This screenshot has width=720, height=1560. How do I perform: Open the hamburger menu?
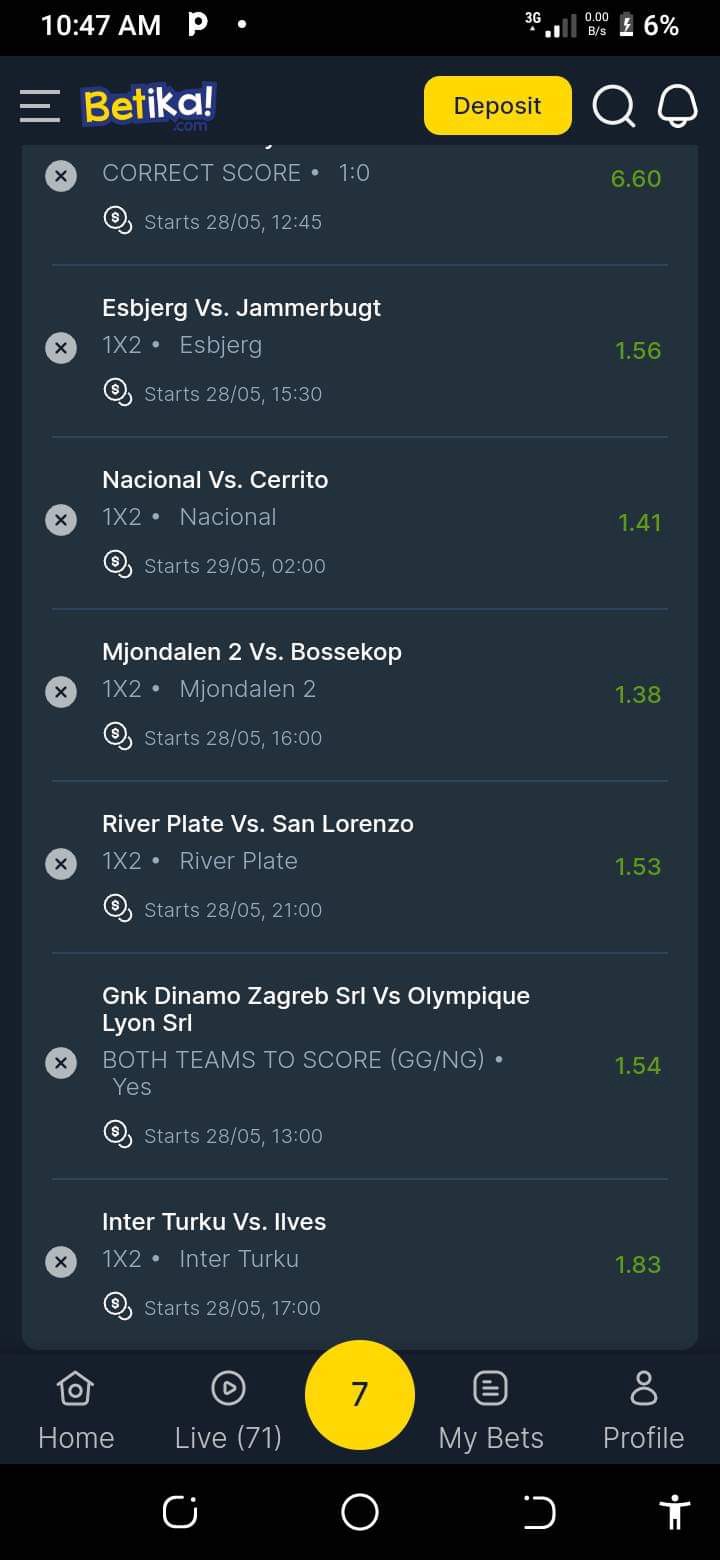(40, 106)
